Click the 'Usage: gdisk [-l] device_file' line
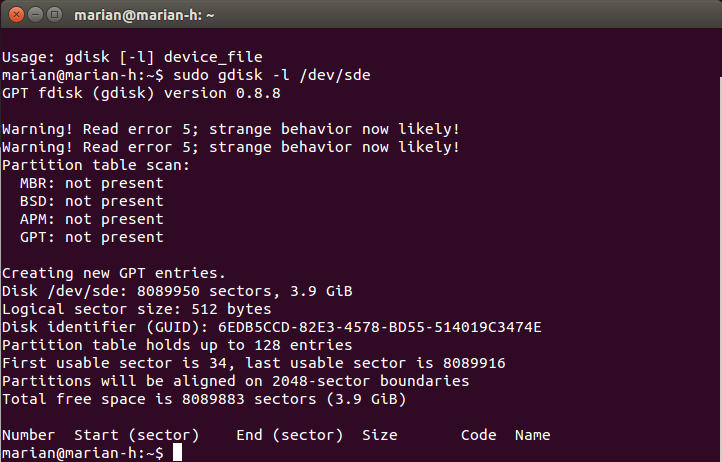Image resolution: width=722 pixels, height=462 pixels. point(132,57)
